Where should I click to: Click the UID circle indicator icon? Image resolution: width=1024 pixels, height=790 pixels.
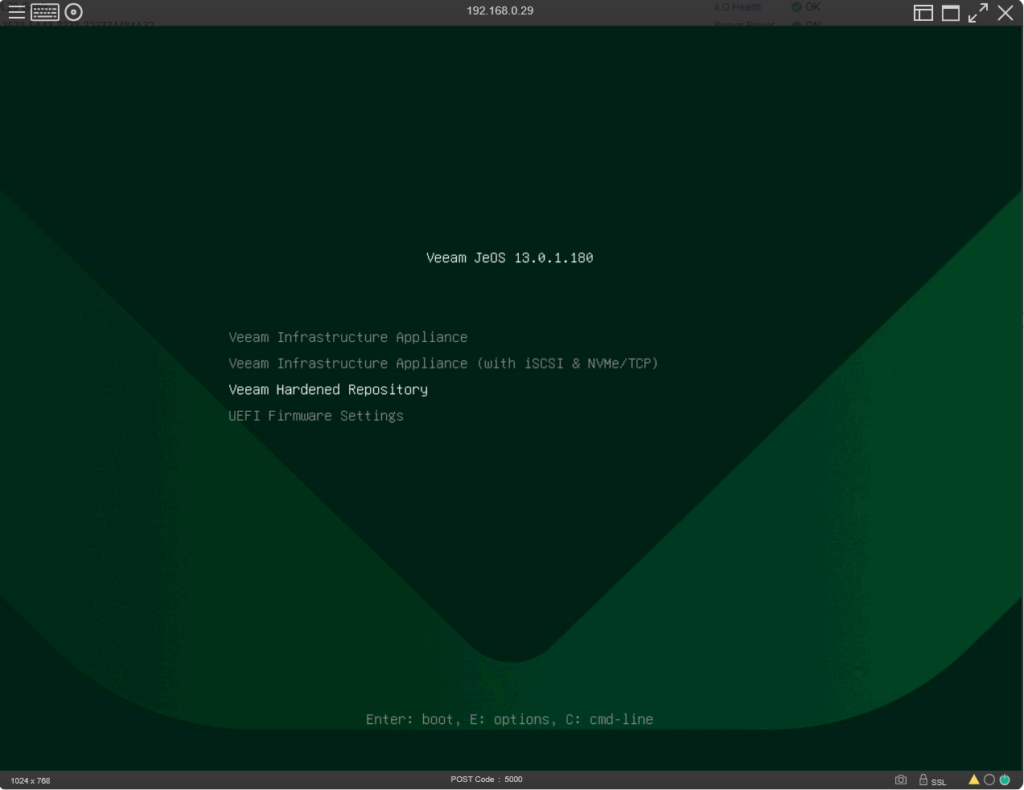[x=989, y=780]
